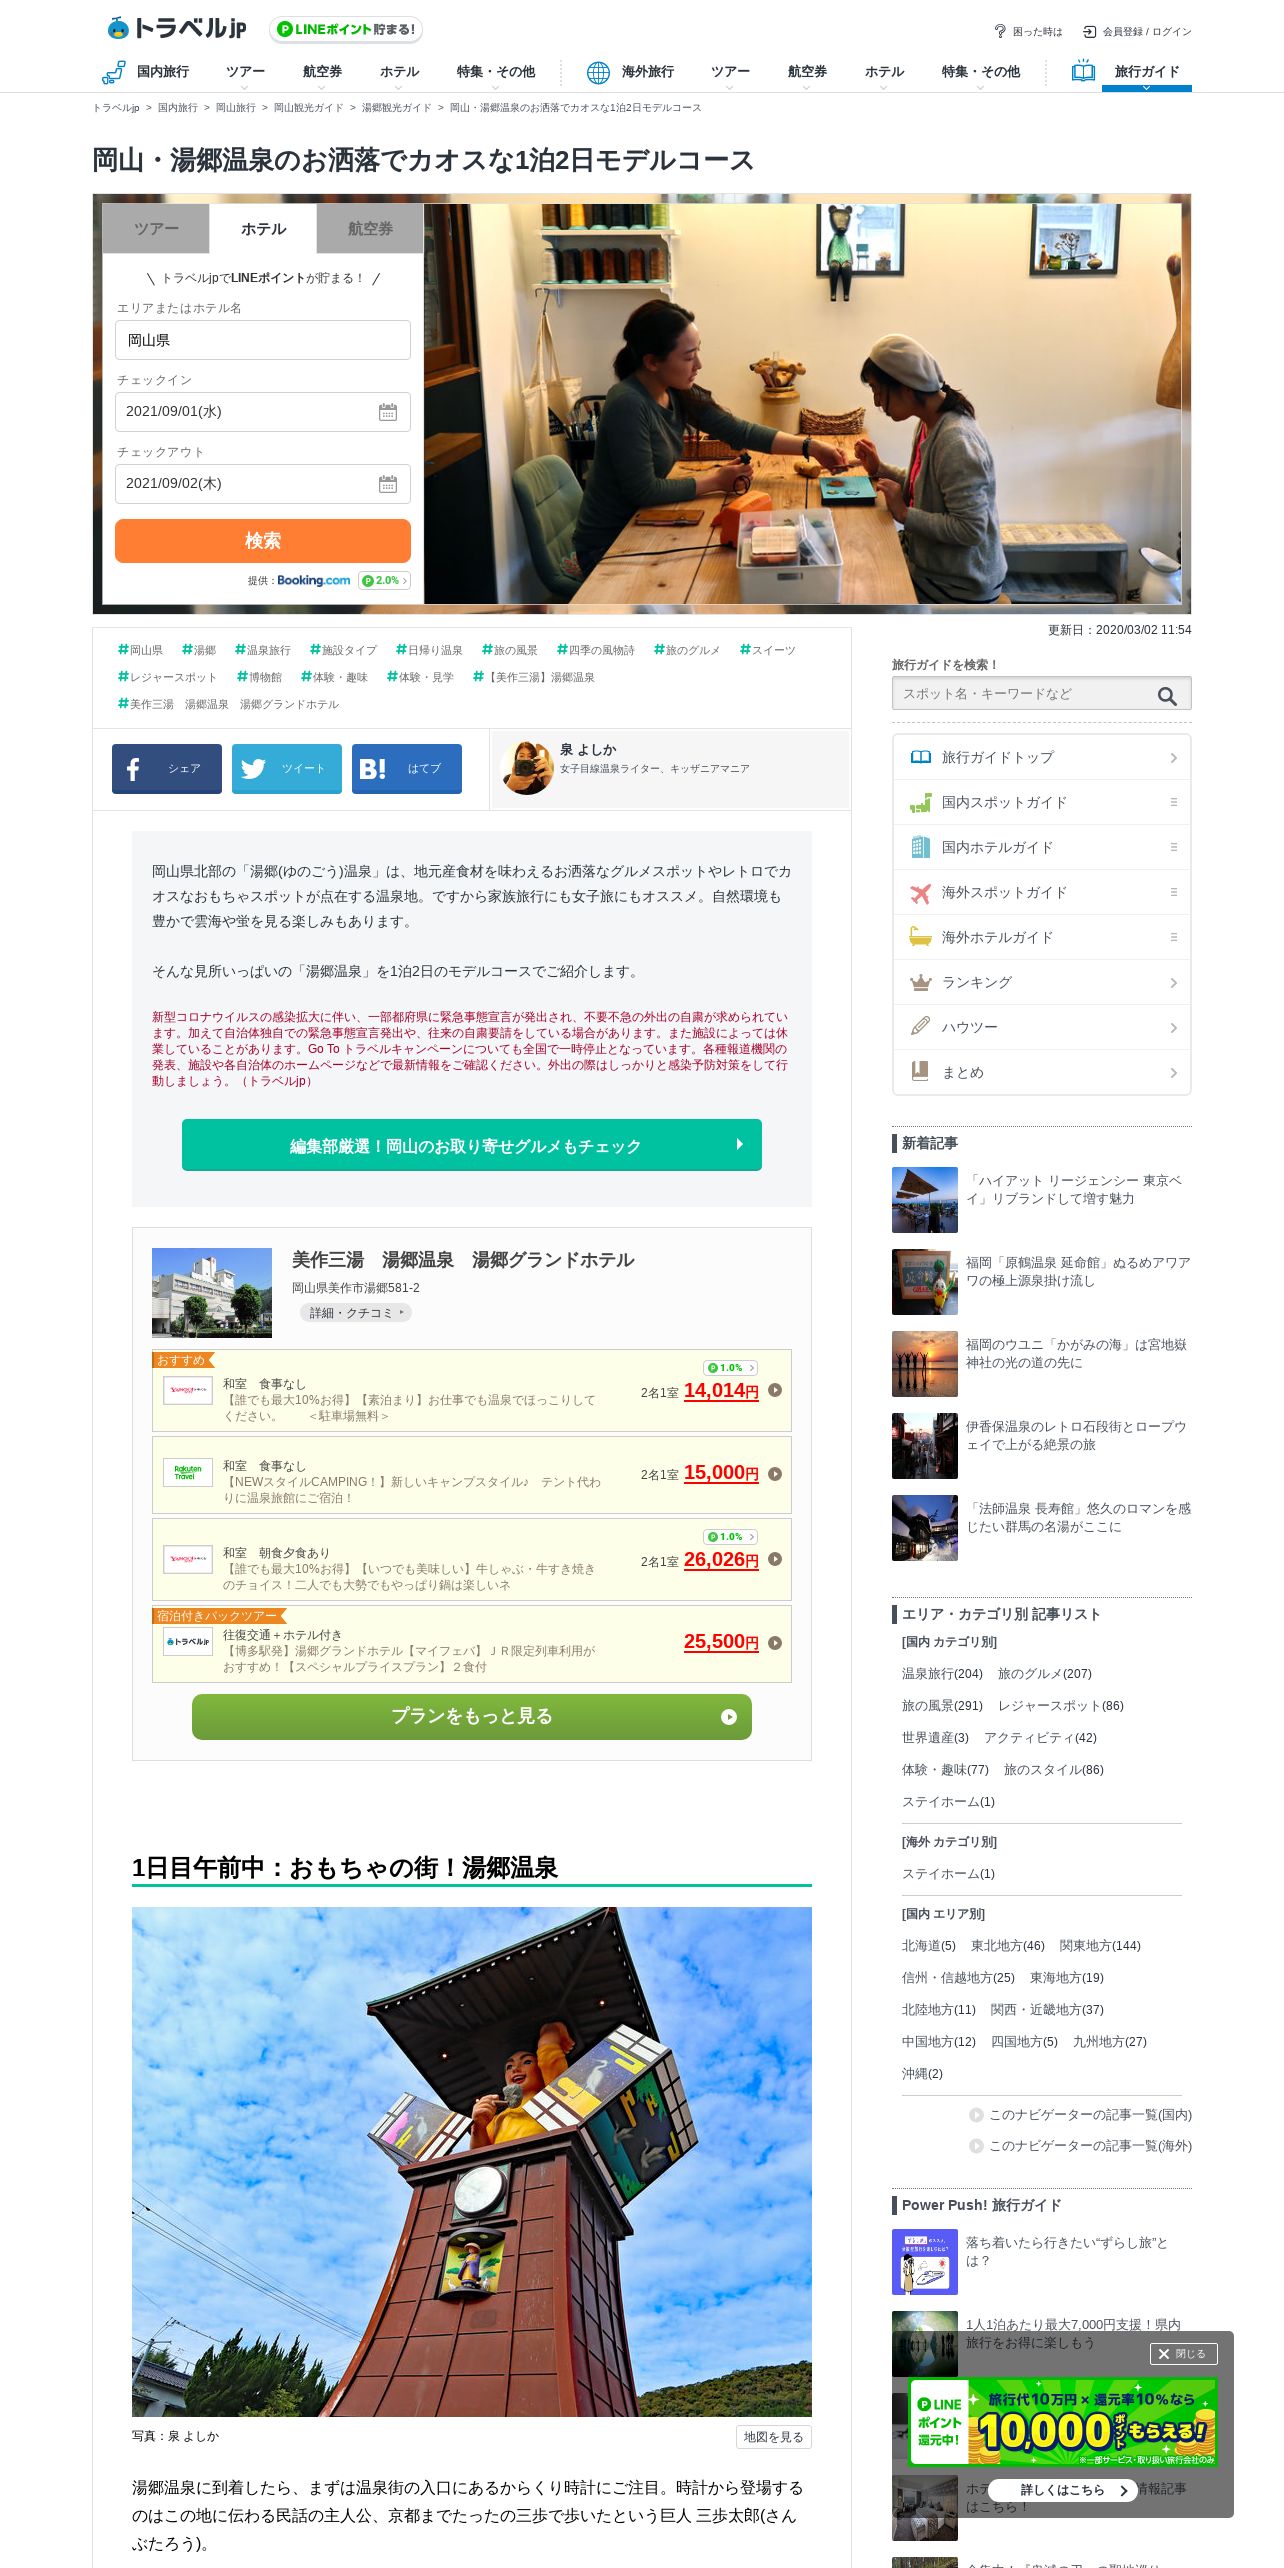Click the #温泉旅行 tag
This screenshot has width=1284, height=2568.
coord(263,650)
